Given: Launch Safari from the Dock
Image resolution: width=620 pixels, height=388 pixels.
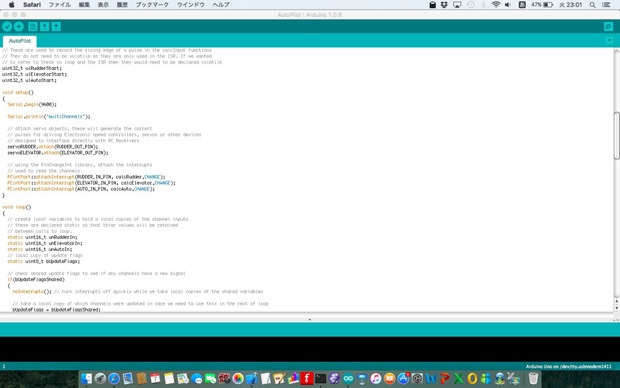Looking at the screenshot, I should (114, 379).
